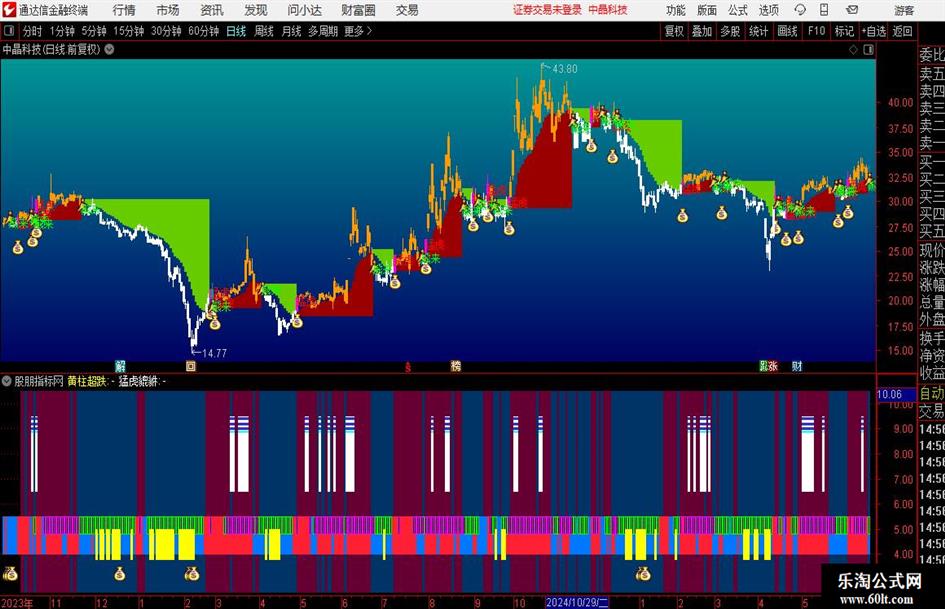945x609 pixels.
Task: Click the 涨 marker below the chart
Action: 773,366
